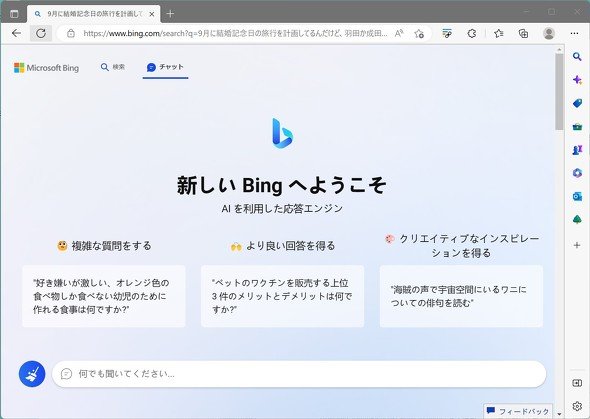
Task: Click the AI を利用した応答エンジン subtitle
Action: click(x=282, y=208)
